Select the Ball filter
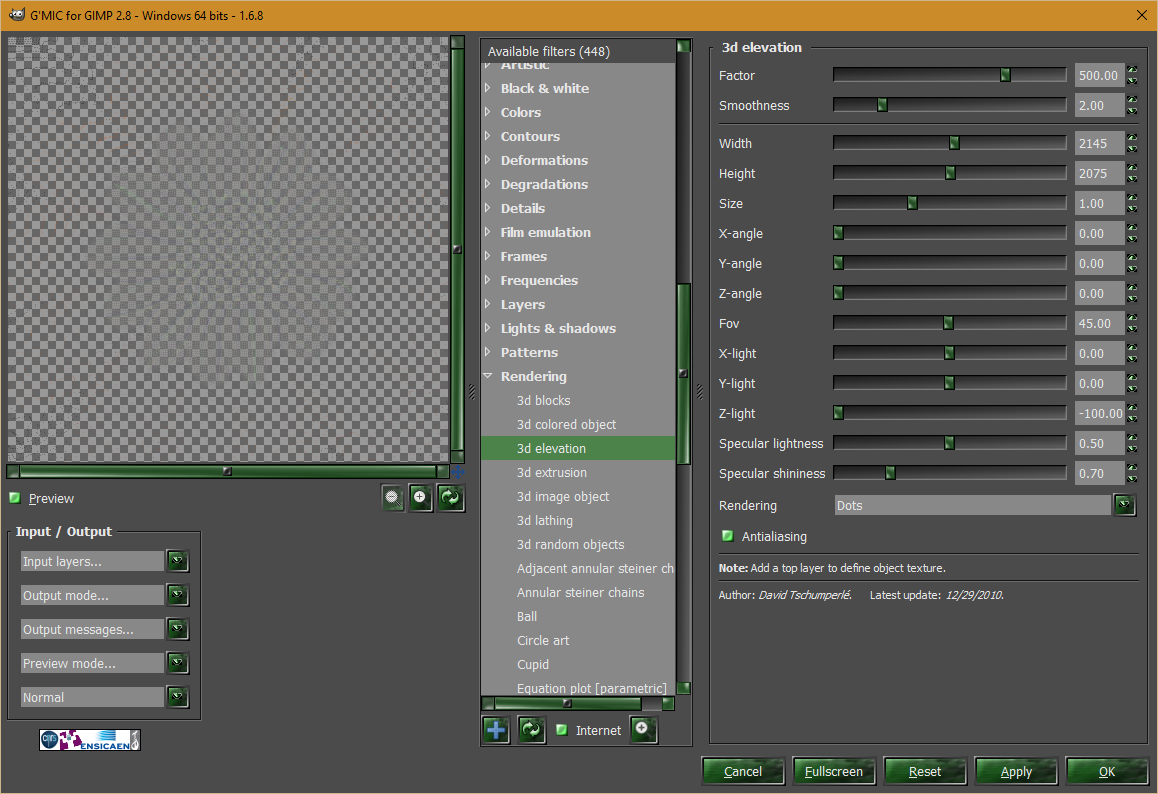The height and width of the screenshot is (794, 1158). [527, 617]
